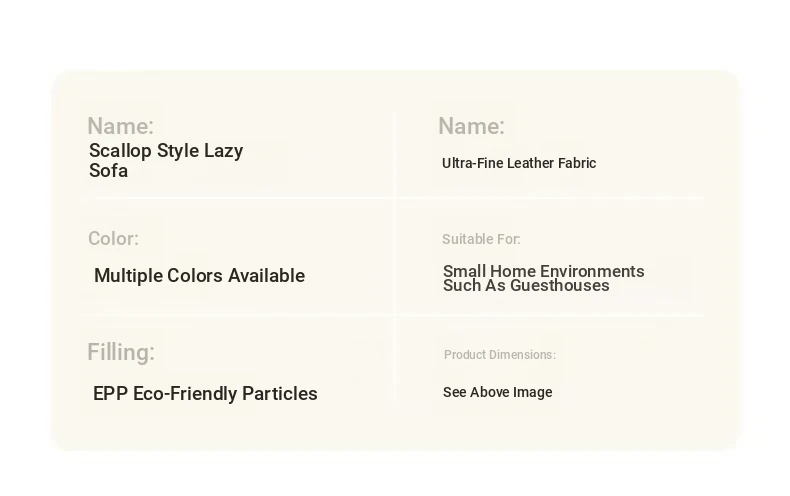
Task: Click the Filling: label
Action: pyautogui.click(x=121, y=352)
